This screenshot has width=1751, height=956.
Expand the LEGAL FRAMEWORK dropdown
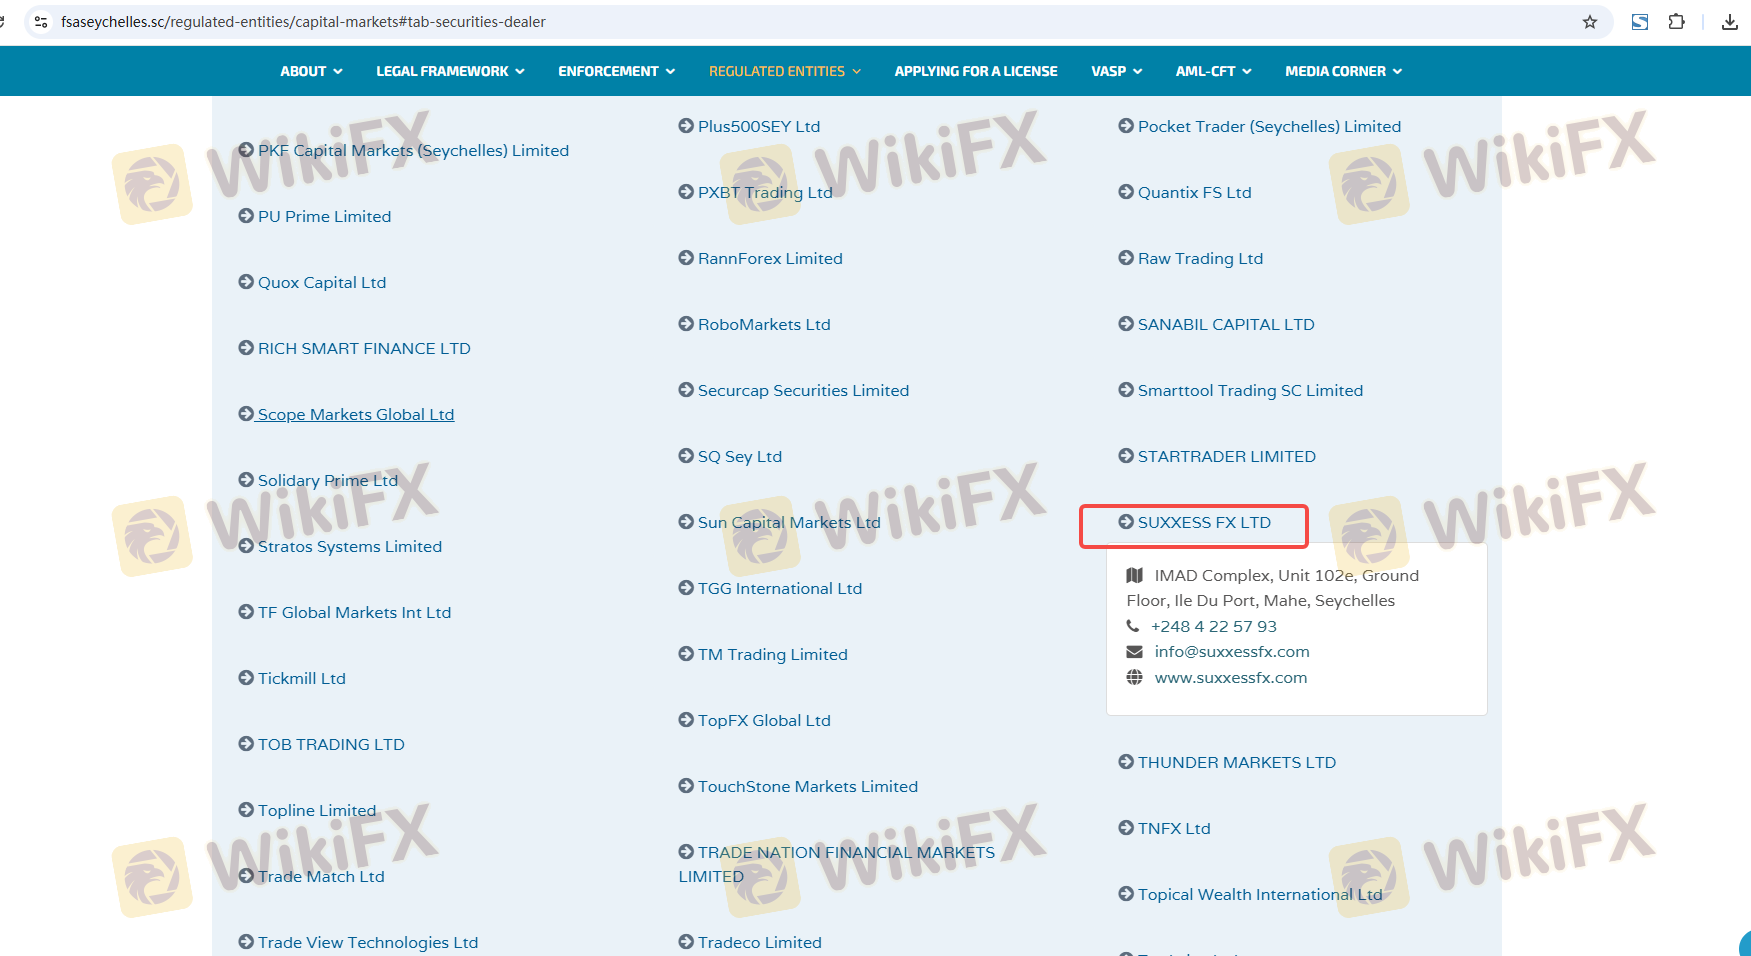coord(450,71)
